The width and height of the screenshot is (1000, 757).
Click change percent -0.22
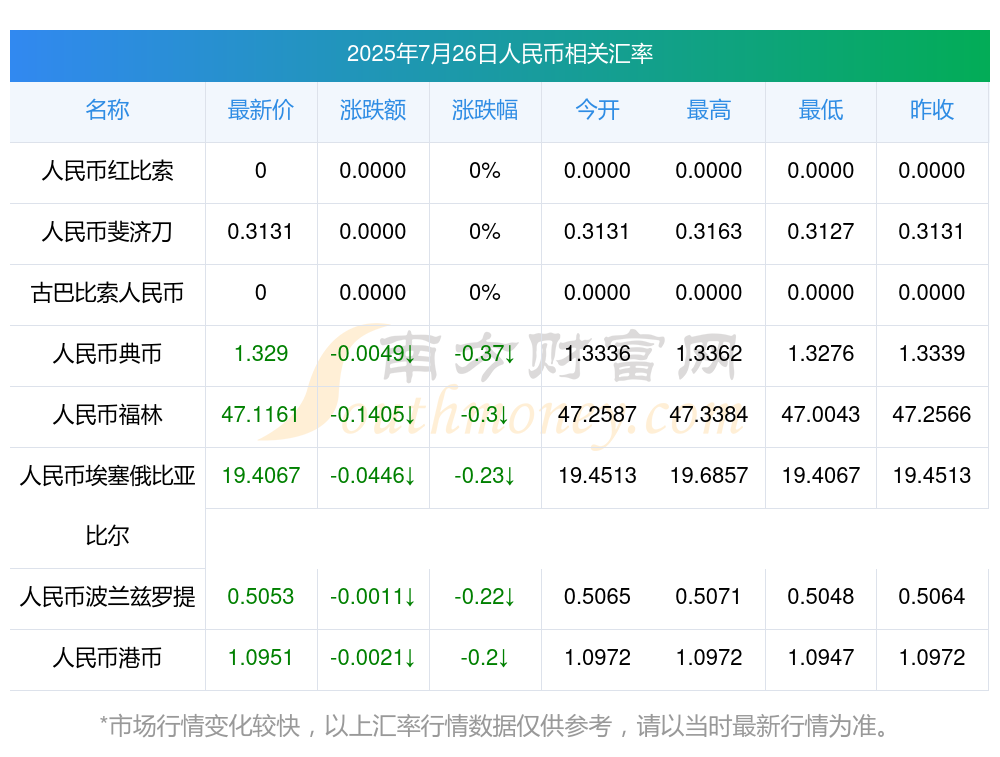point(485,597)
